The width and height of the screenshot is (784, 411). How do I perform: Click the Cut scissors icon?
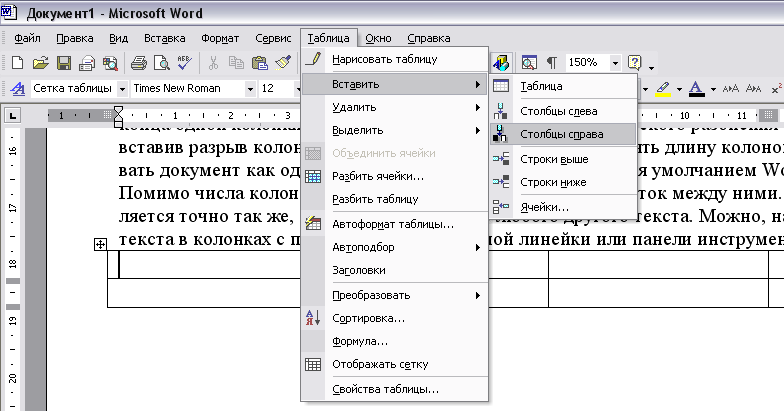213,62
